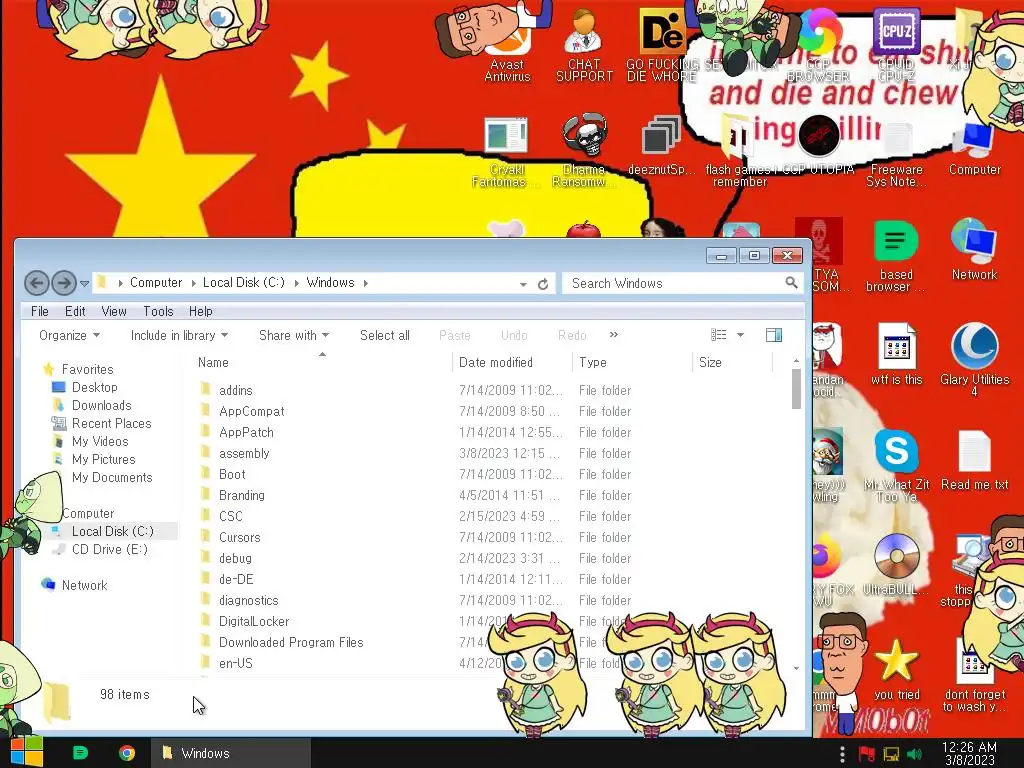
Task: Open the you tried star icon
Action: (896, 669)
